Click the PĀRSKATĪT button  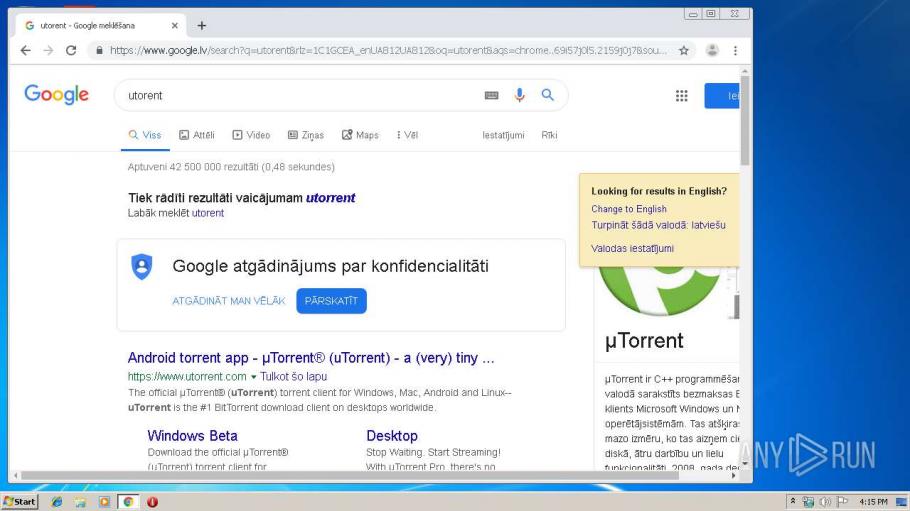(331, 301)
